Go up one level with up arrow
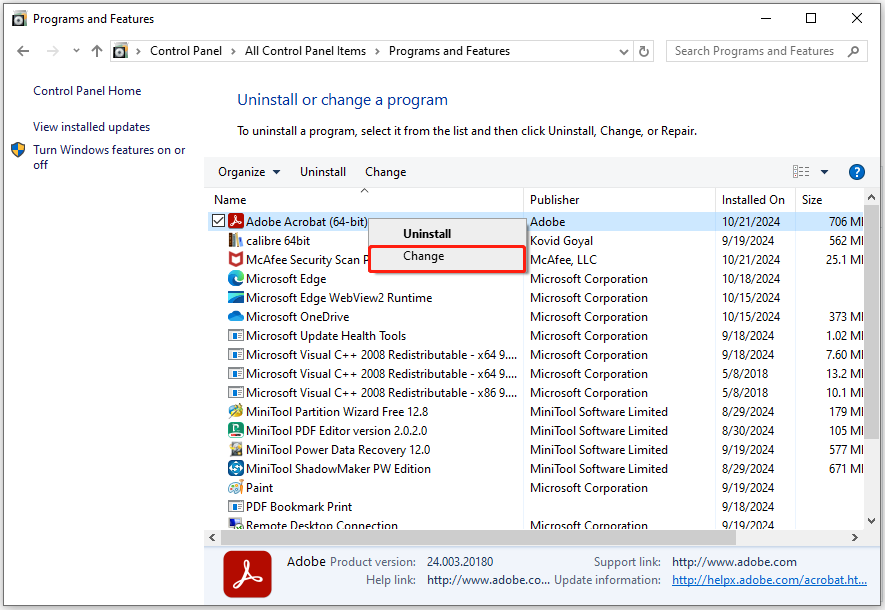885x610 pixels. (x=97, y=51)
